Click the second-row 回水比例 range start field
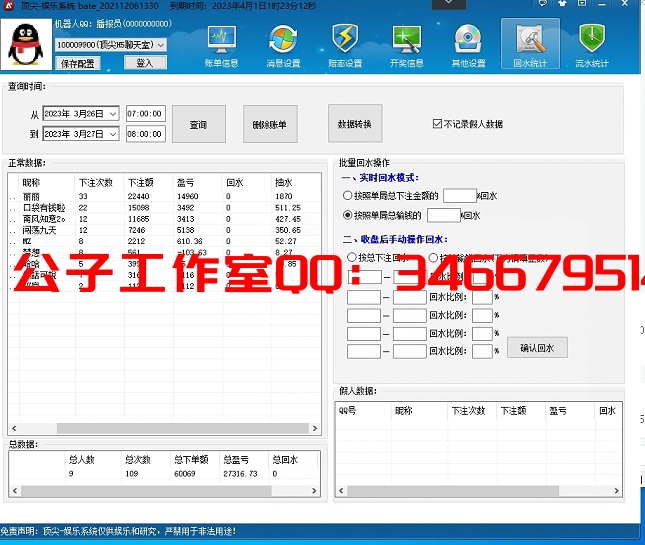The width and height of the screenshot is (645, 545). pos(364,297)
